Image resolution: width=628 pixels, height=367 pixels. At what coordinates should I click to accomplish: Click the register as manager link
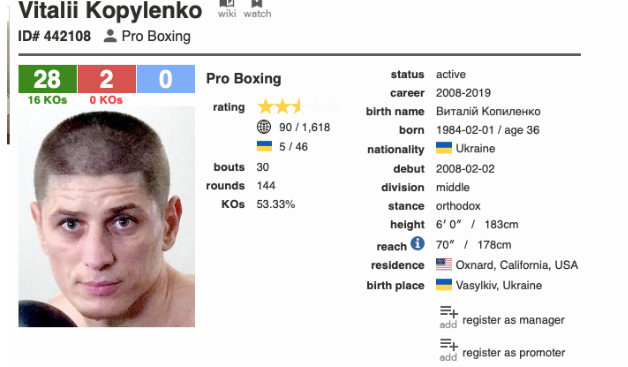[513, 320]
